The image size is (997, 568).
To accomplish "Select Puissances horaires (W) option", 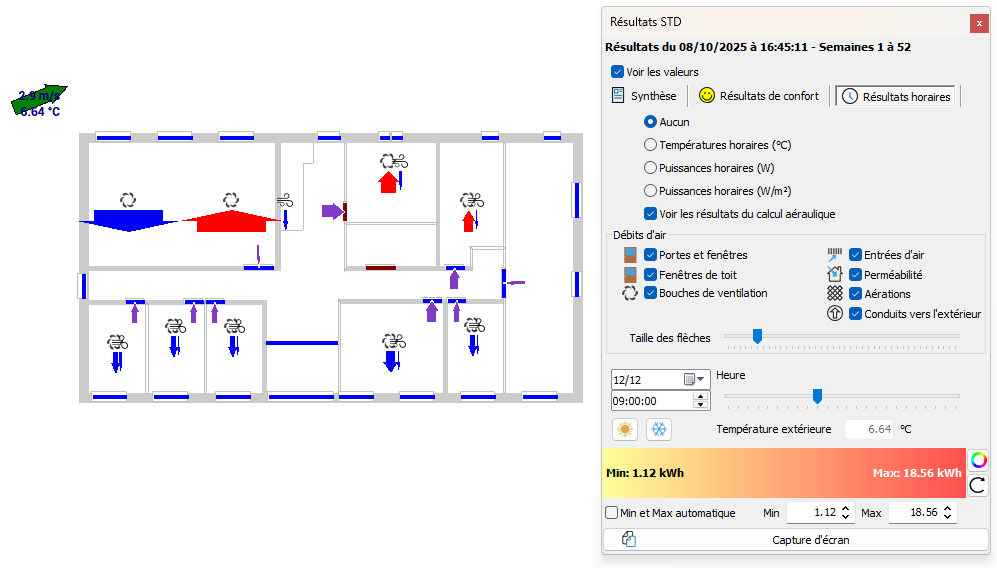I will point(650,168).
